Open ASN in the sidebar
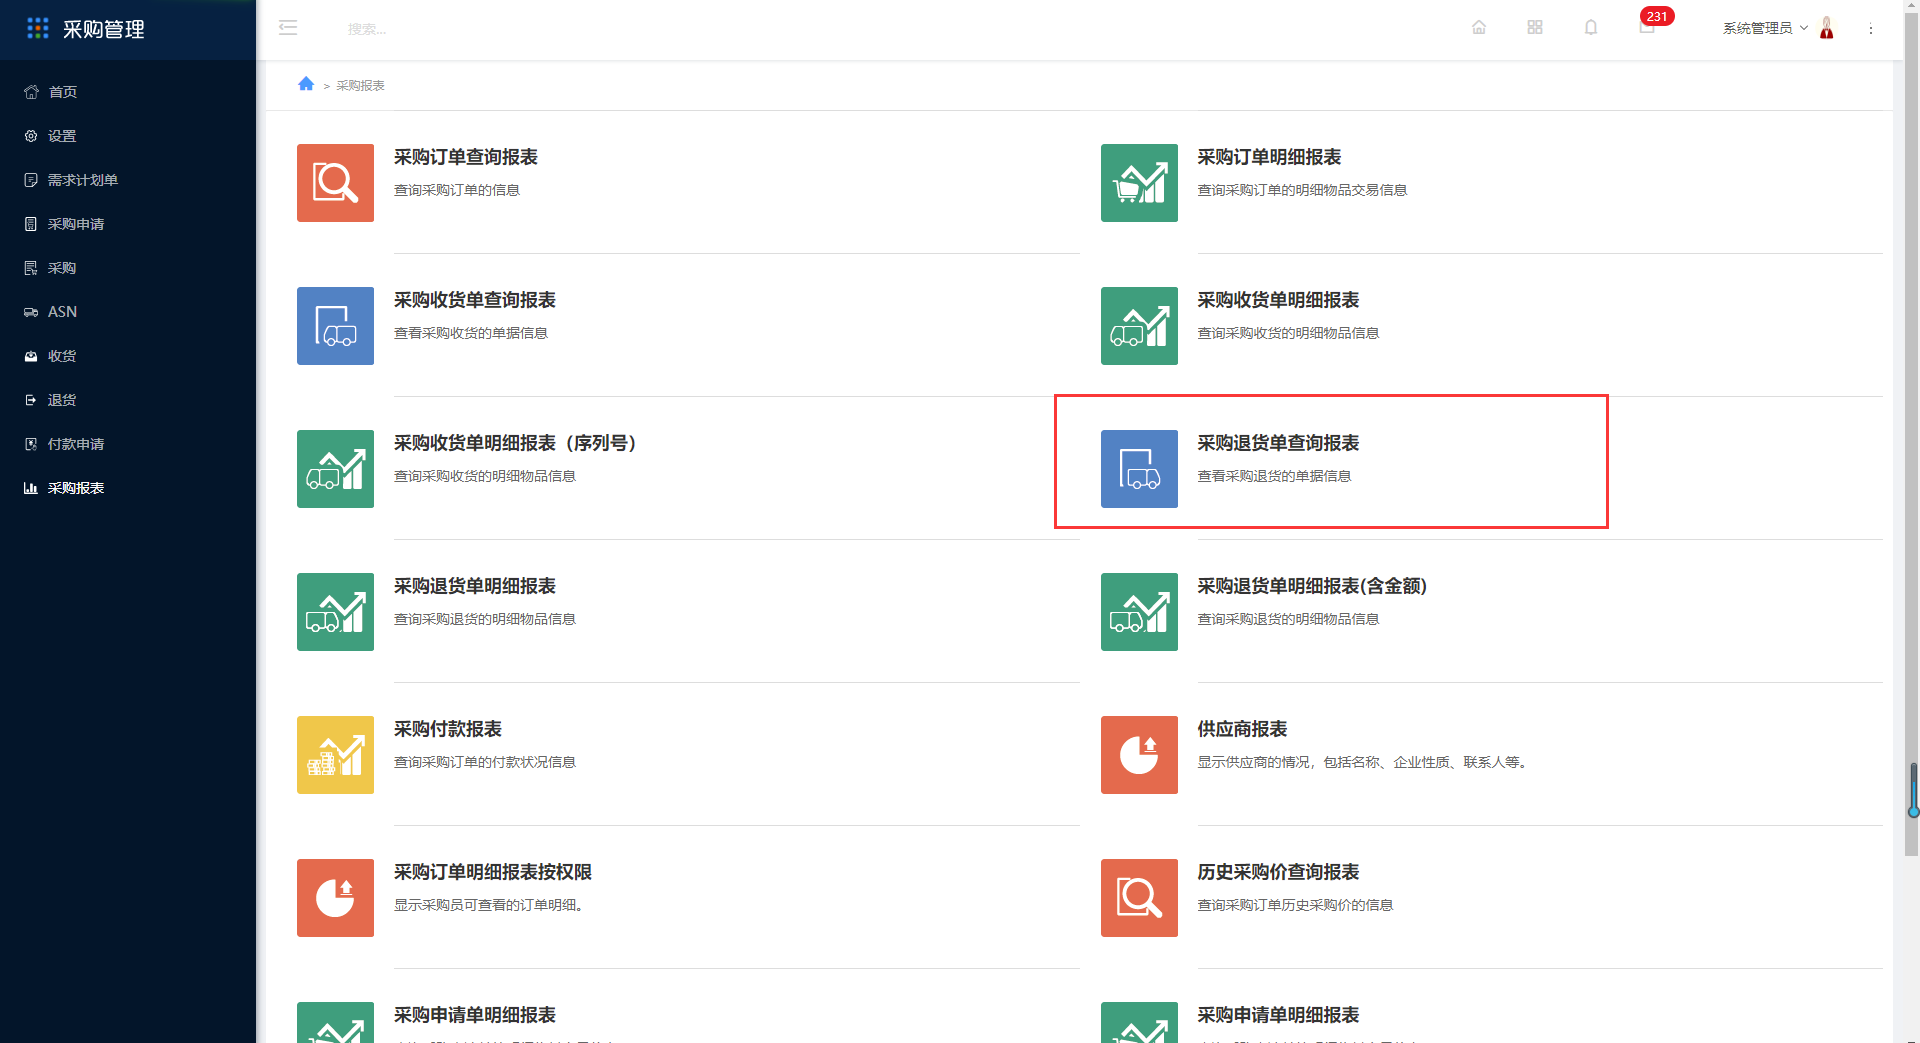This screenshot has height=1043, width=1920. tap(128, 312)
